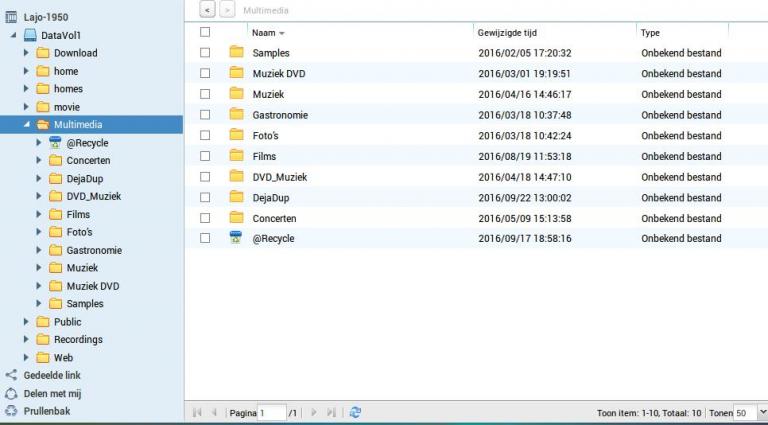Select the Gastronomie row checkbox
The image size is (768, 425).
[x=205, y=115]
